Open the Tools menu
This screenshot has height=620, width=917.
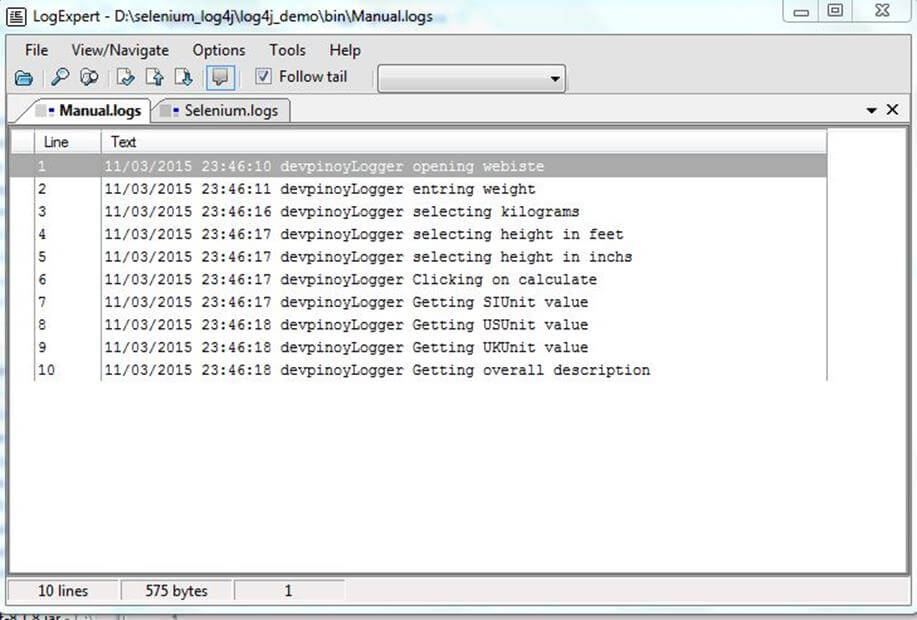[x=287, y=50]
